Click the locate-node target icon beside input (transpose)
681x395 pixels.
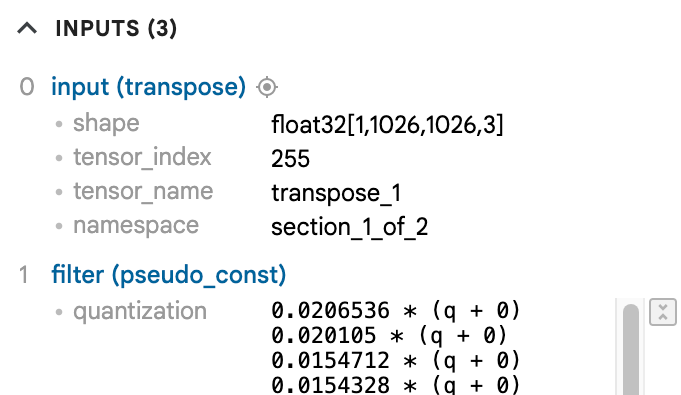coord(267,87)
